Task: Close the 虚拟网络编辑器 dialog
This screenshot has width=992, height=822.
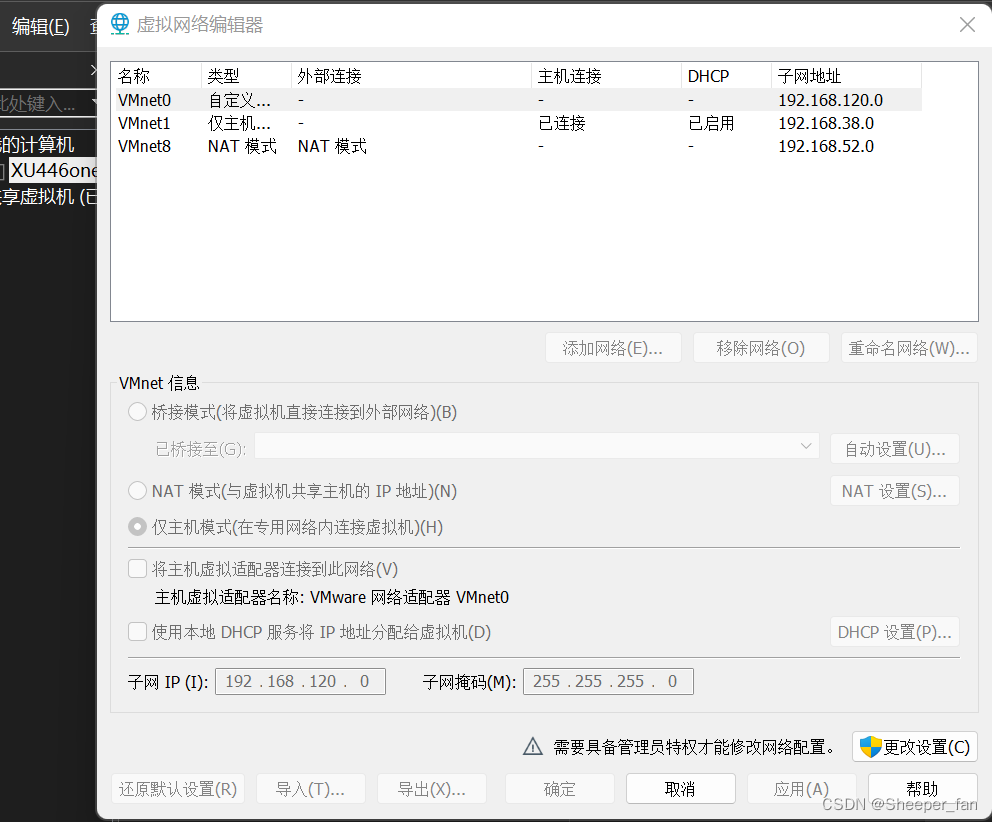Action: click(x=967, y=25)
